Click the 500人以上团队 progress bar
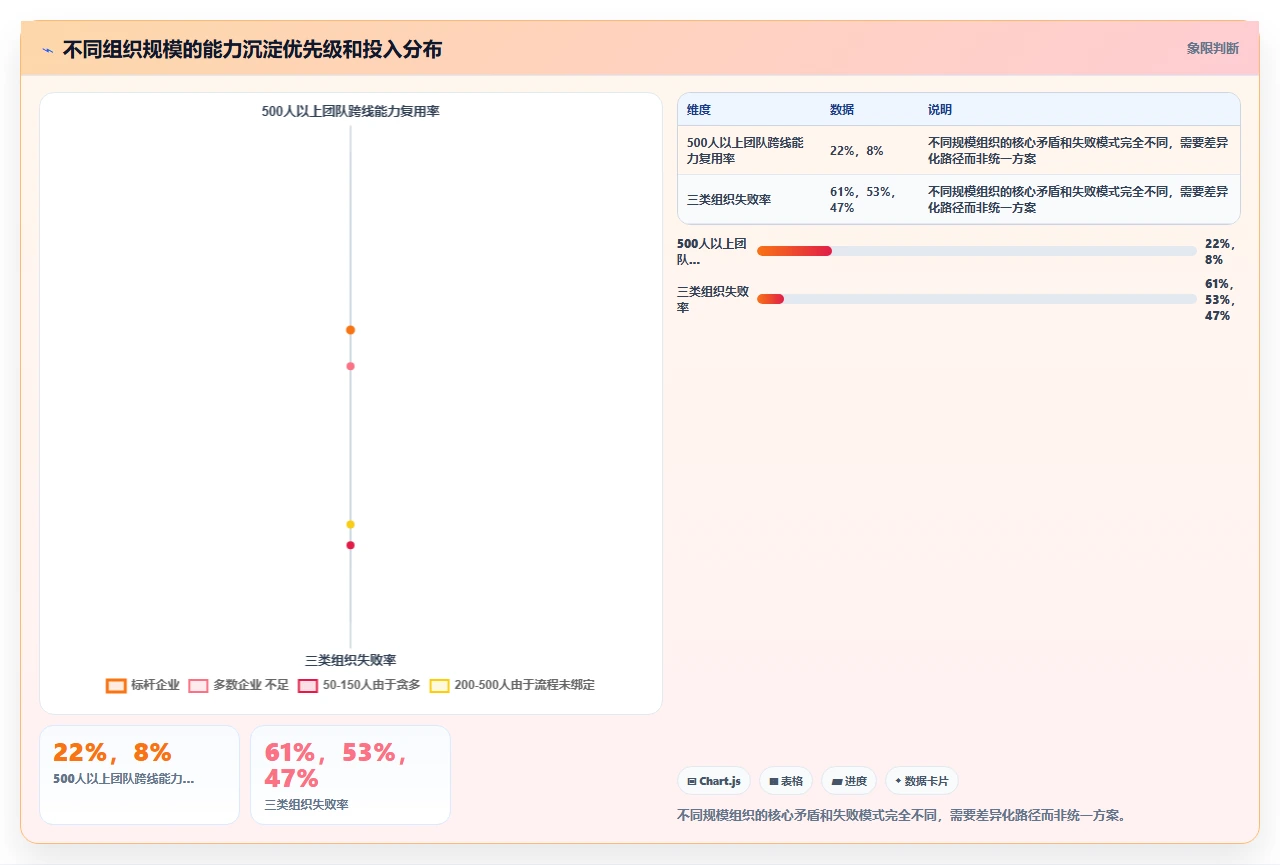The image size is (1280, 865). pyautogui.click(x=976, y=251)
